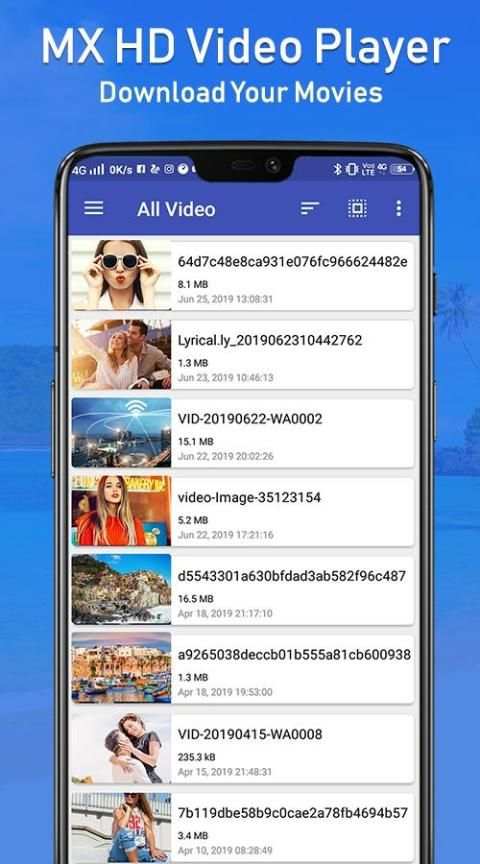480x864 pixels.
Task: Select video VID-20190622-WA0002
Action: point(250,419)
